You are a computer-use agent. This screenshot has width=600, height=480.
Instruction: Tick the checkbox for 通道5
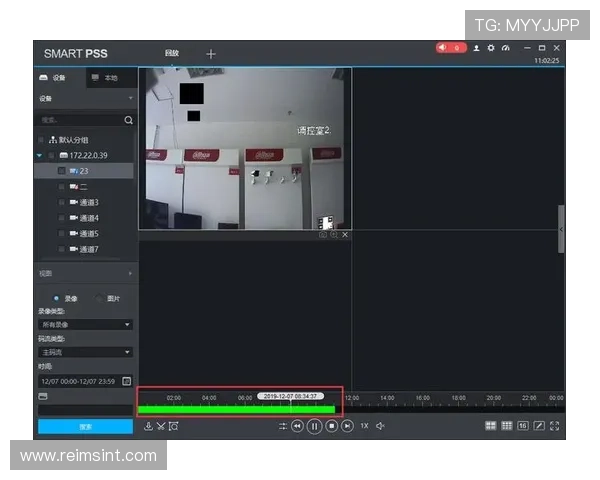coord(61,233)
